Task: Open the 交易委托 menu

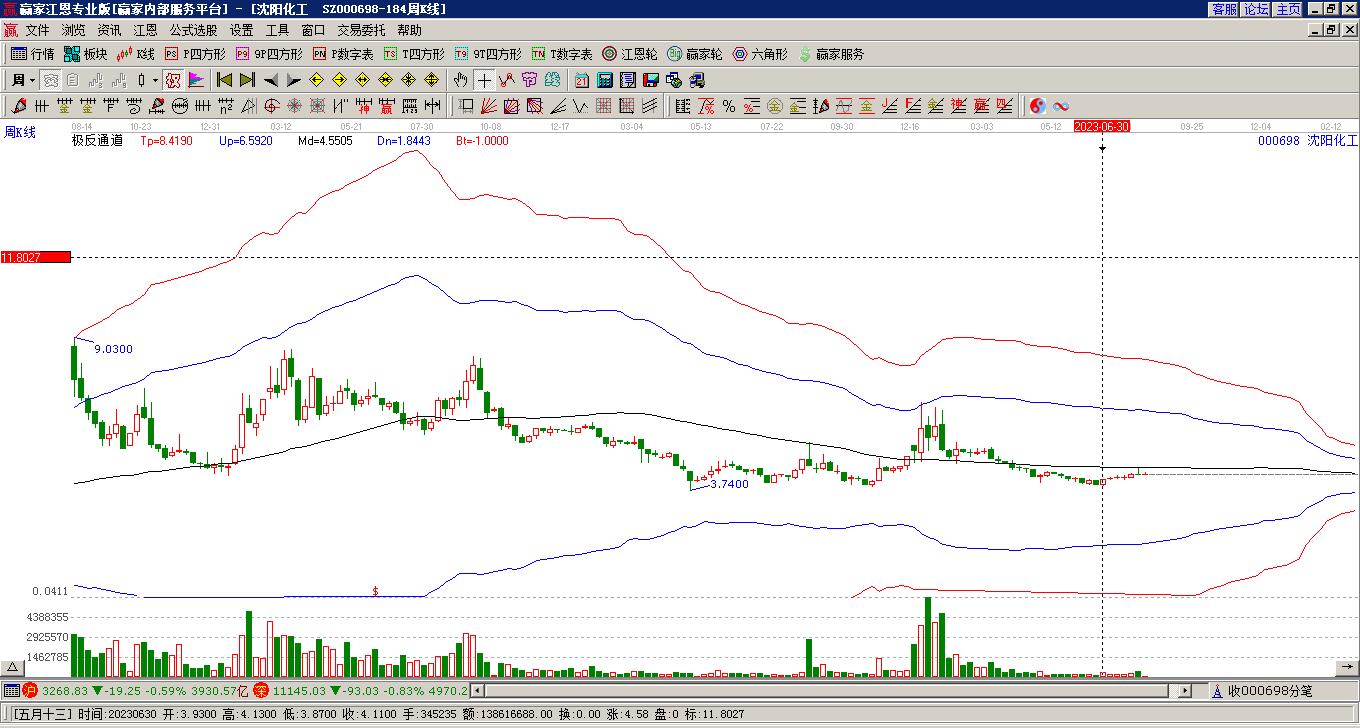Action: click(361, 31)
